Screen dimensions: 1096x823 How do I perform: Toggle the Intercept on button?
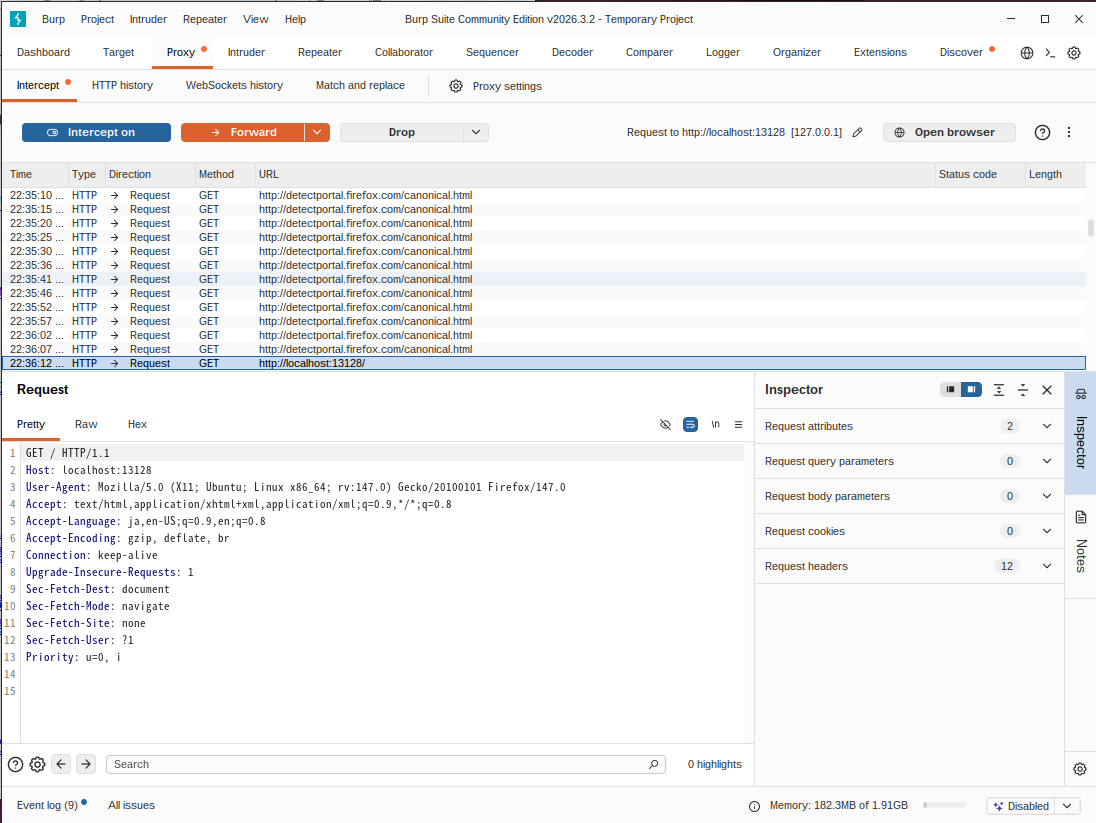(96, 132)
